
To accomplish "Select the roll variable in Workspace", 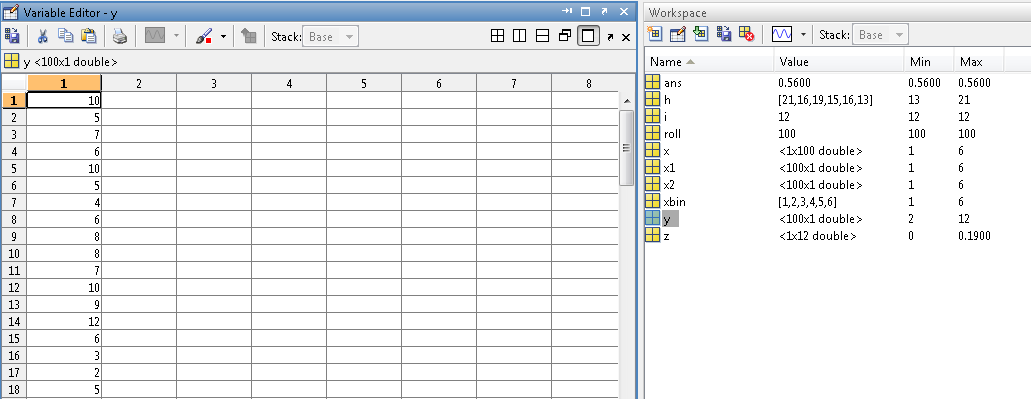I will coord(672,134).
